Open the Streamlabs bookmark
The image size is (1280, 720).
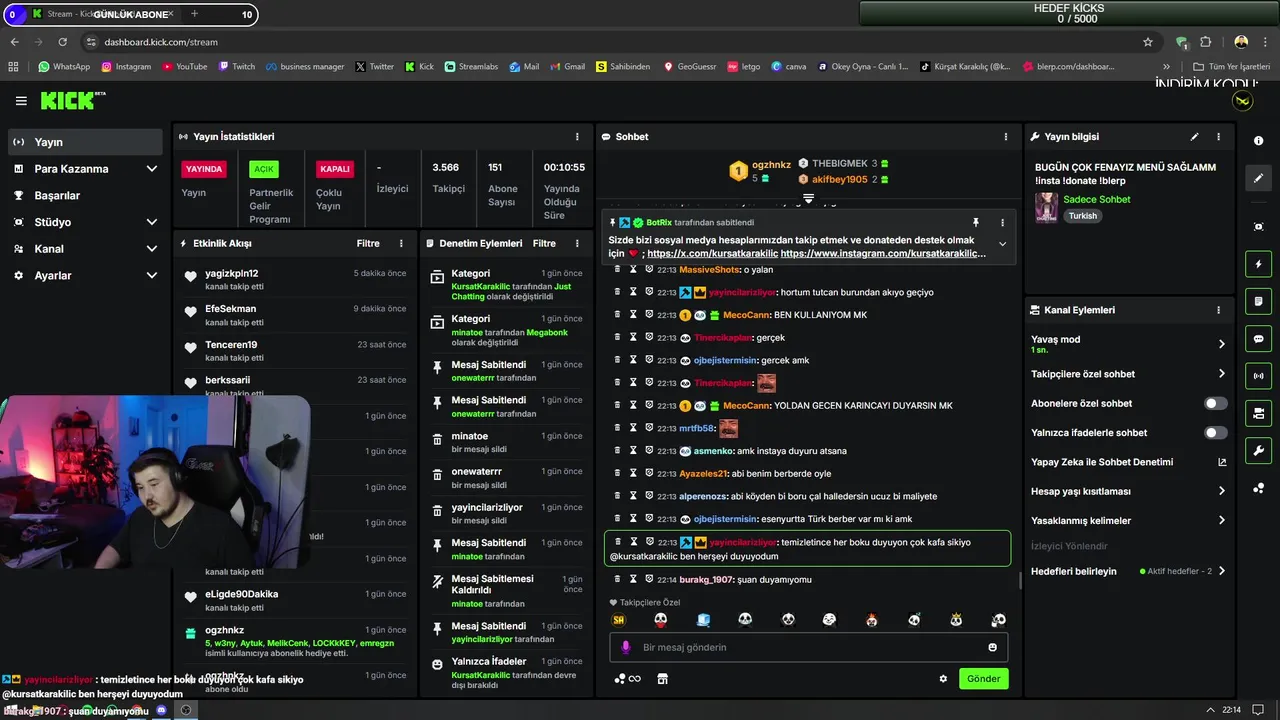click(470, 67)
